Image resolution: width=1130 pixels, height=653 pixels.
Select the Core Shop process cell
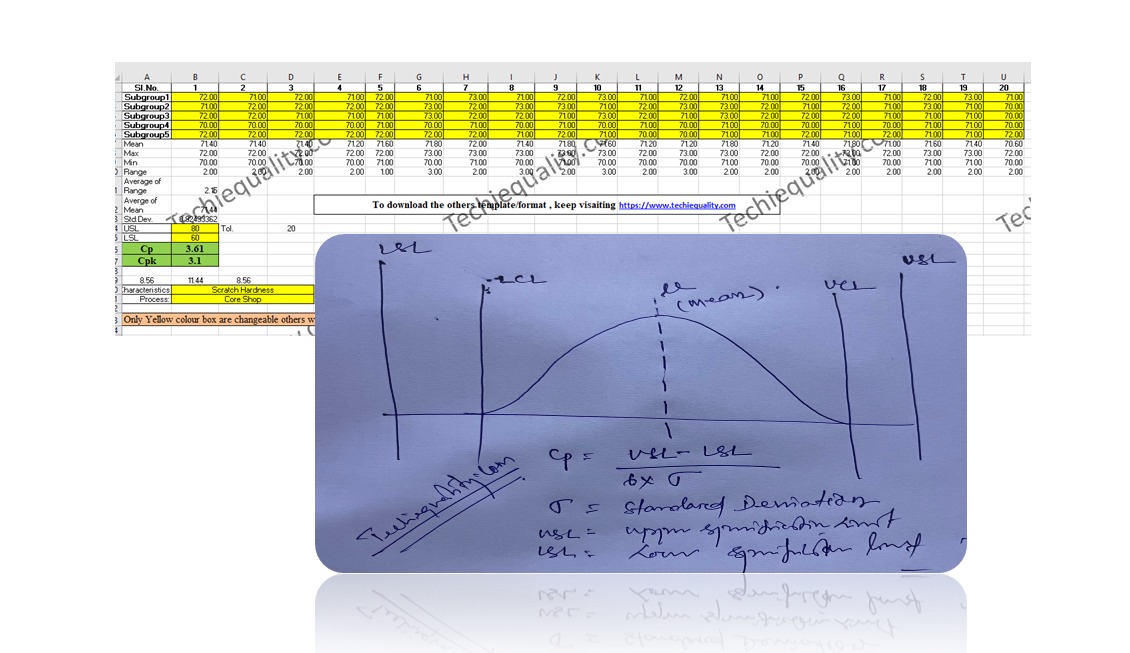point(241,299)
